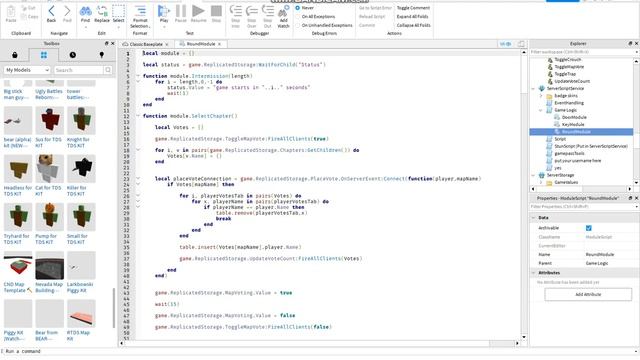Click the Toolbox search field

(78, 70)
